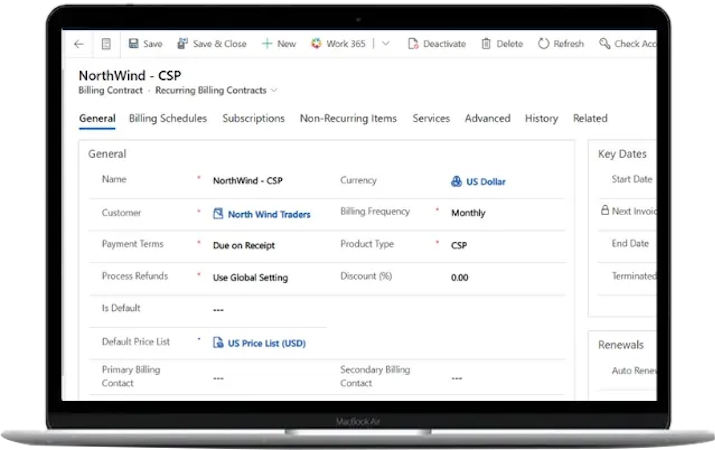
Task: Switch to the Billing Schedules tab
Action: click(x=168, y=119)
